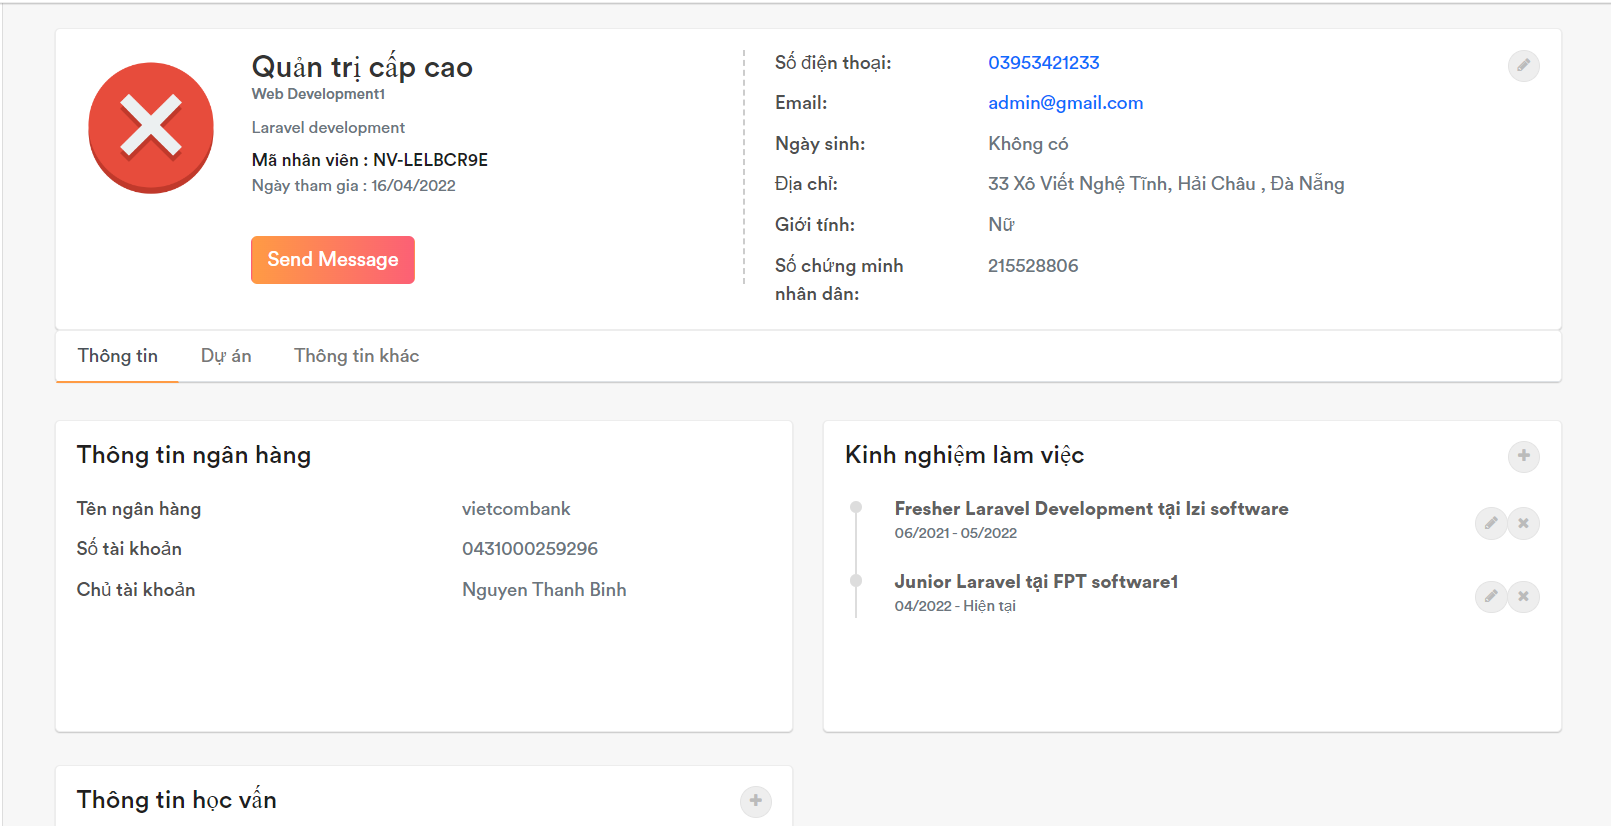Click the Thông tin ngân hàng heading
The width and height of the screenshot is (1611, 826).
tap(194, 455)
